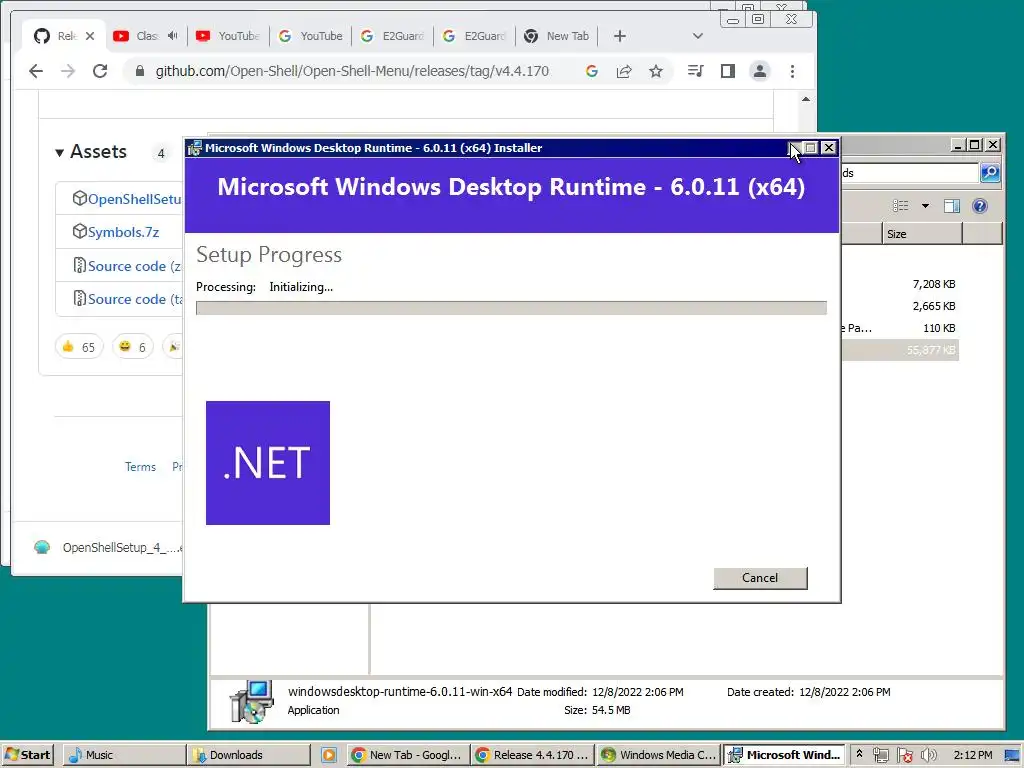Bookmark this page with the star icon
The height and width of the screenshot is (768, 1024).
(x=656, y=71)
